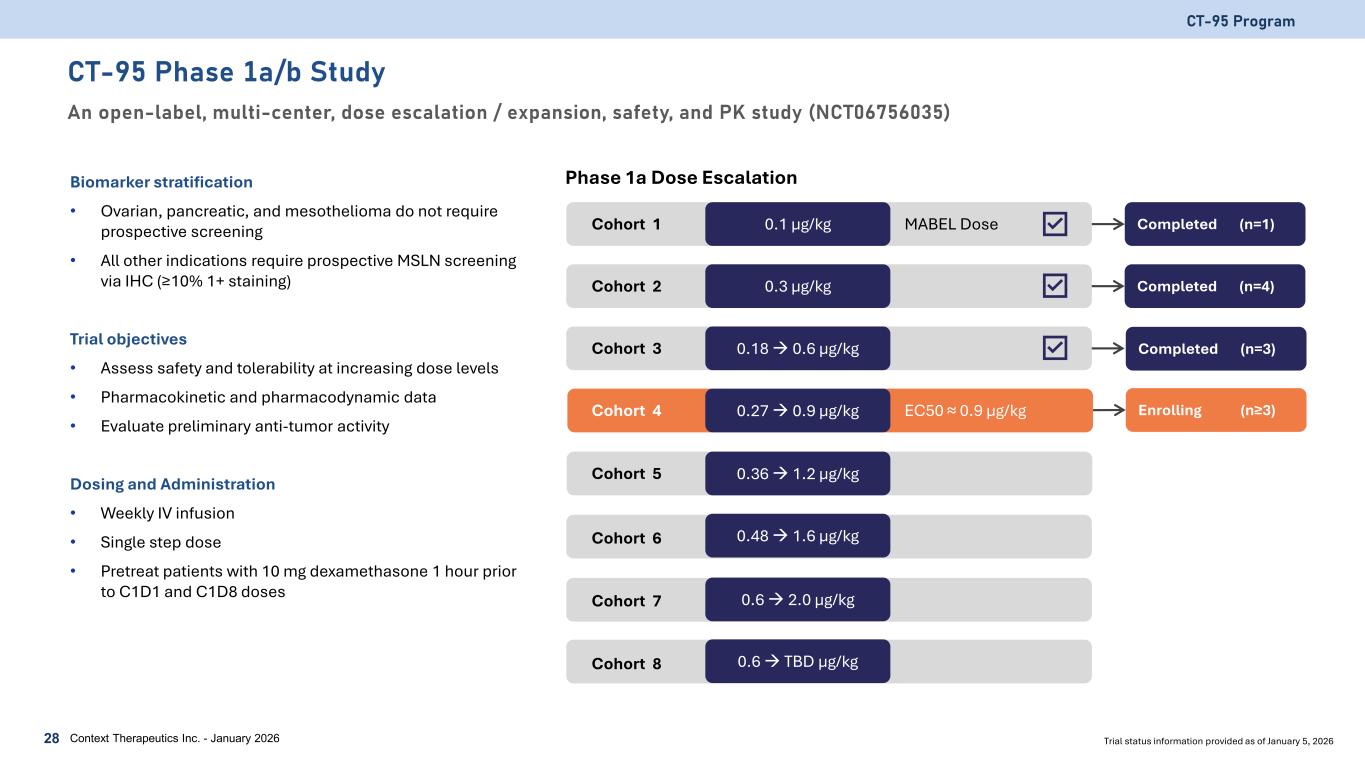Click the arrow after Cohort 2 row
This screenshot has height=768, width=1365.
pos(1108,286)
